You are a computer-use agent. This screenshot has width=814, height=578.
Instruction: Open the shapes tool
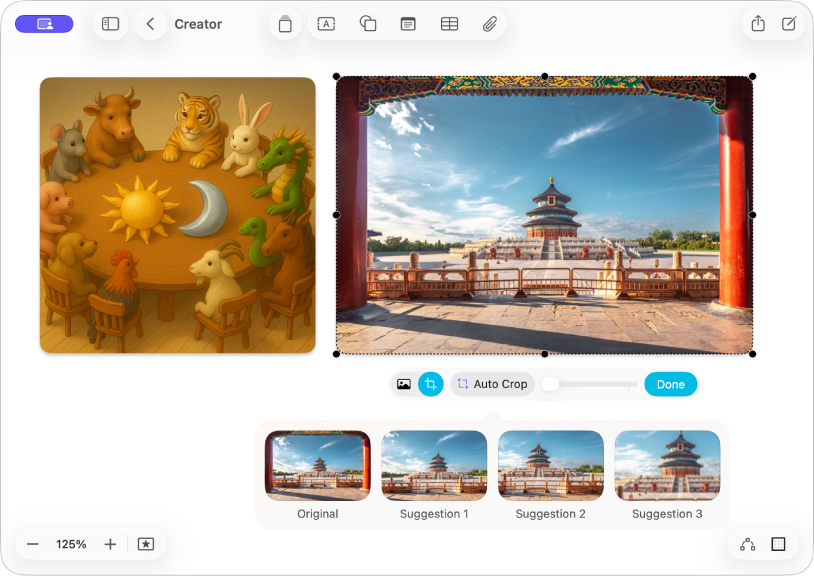(366, 24)
